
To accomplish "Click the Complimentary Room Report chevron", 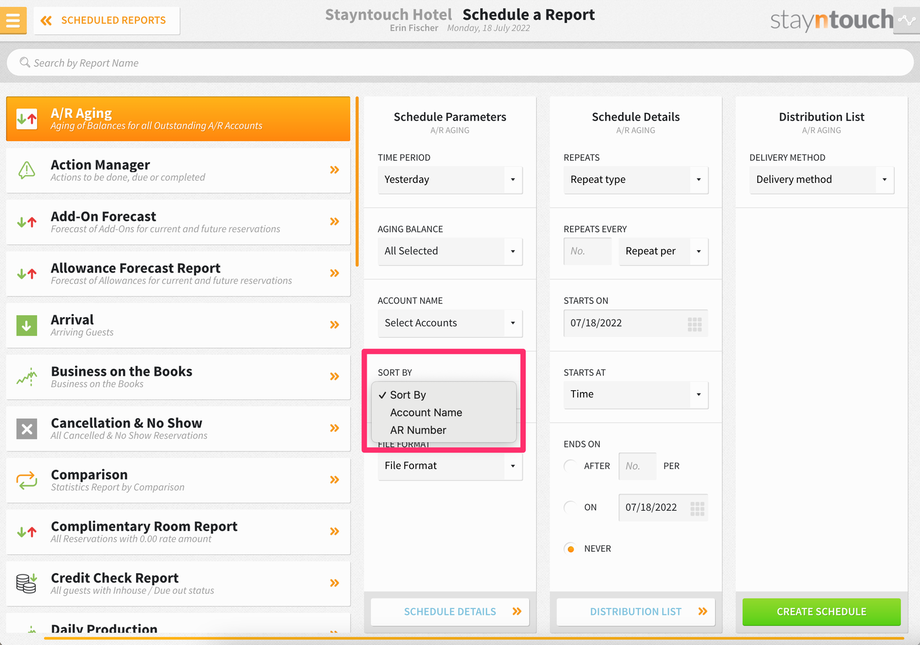I will click(334, 532).
